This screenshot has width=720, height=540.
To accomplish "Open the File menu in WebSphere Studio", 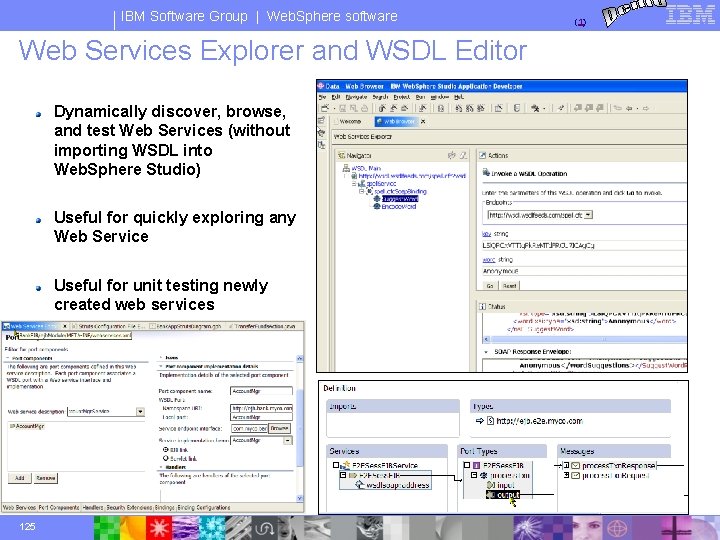I will 322,97.
